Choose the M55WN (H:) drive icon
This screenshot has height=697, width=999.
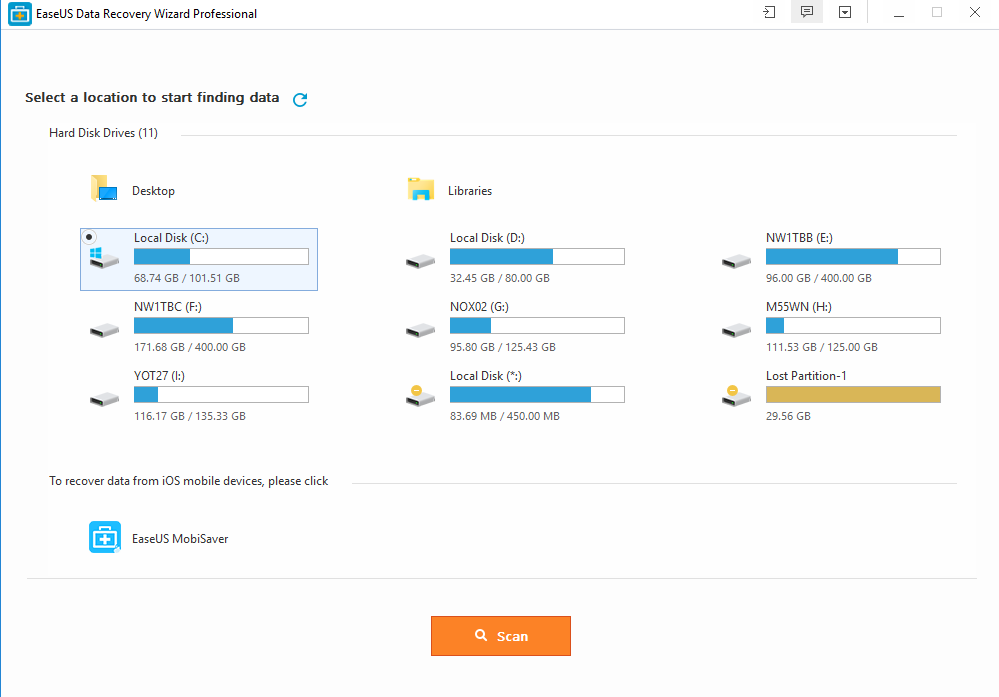coord(736,329)
